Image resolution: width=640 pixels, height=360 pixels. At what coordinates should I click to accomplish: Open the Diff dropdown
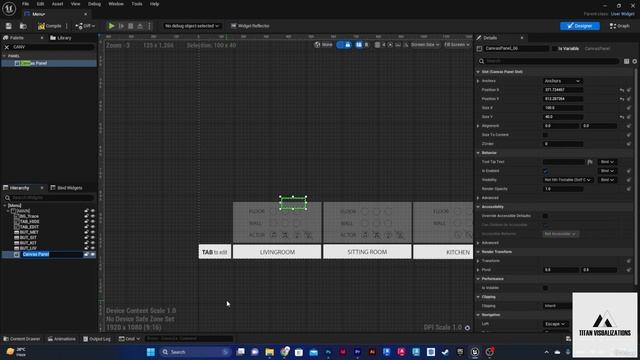(85, 26)
